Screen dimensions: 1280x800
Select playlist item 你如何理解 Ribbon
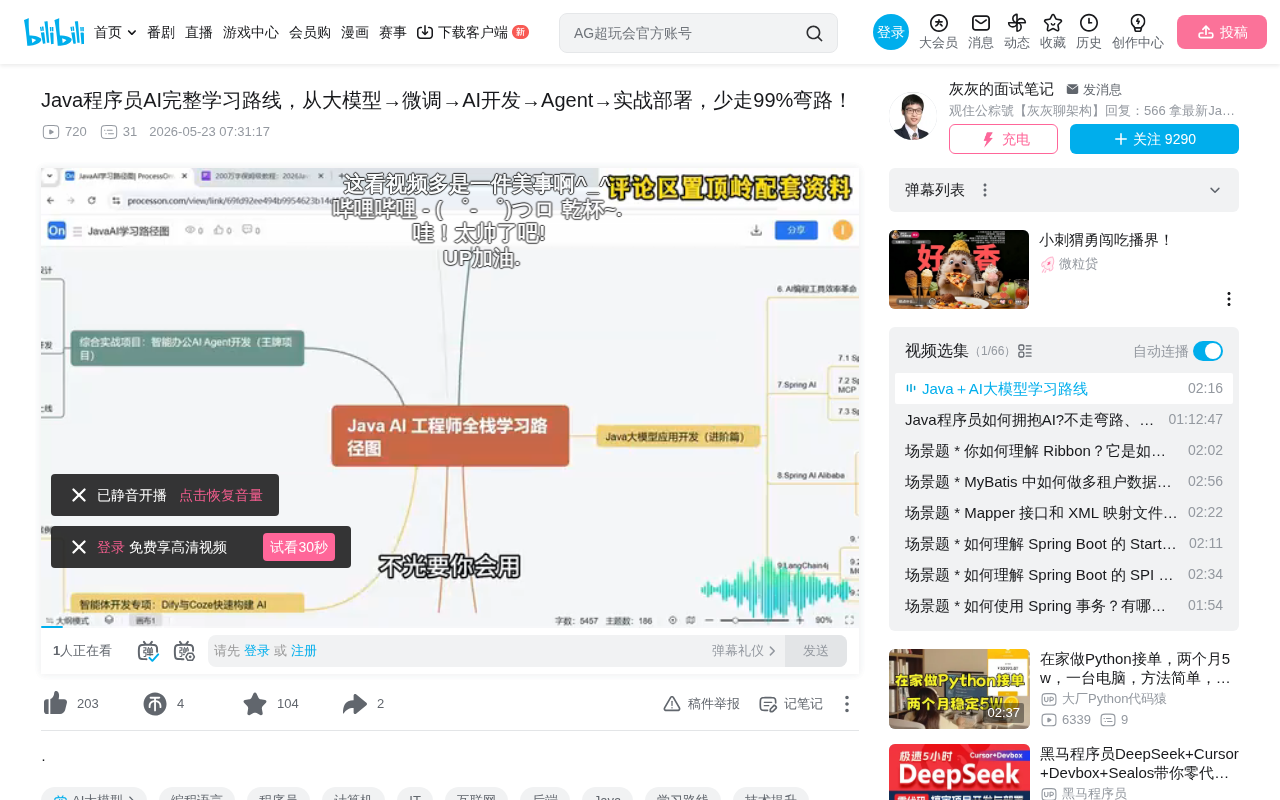coord(1064,450)
